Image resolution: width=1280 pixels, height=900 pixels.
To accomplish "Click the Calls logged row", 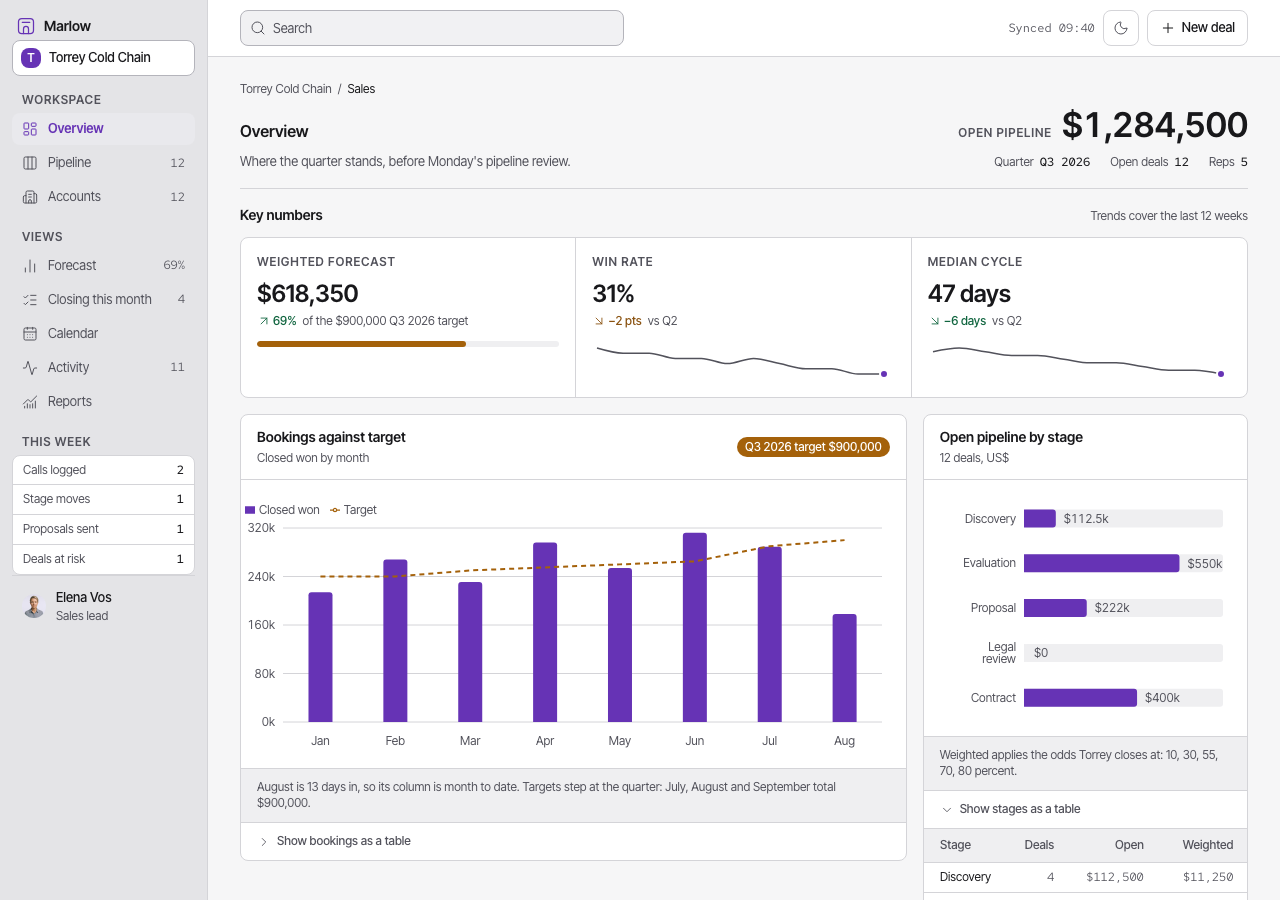I will 103,470.
